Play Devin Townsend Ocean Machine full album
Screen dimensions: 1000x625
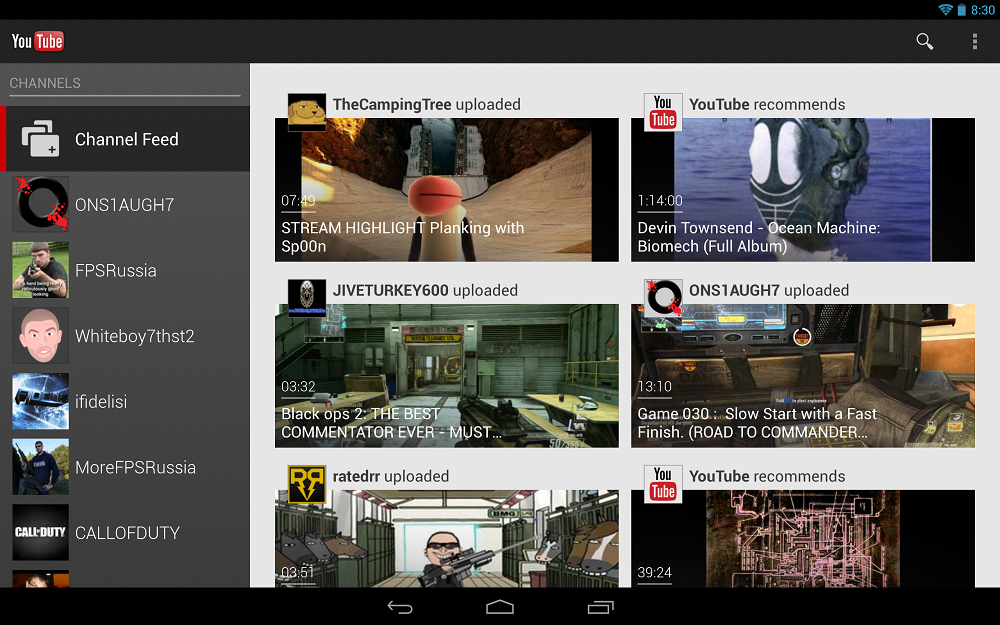coord(802,190)
